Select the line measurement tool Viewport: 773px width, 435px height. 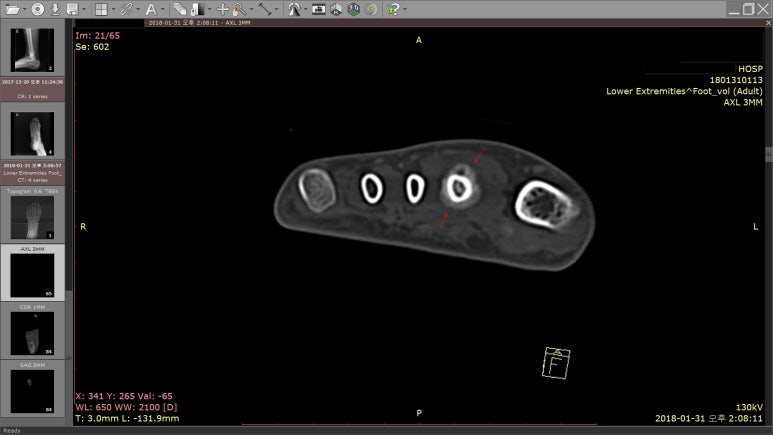click(263, 9)
